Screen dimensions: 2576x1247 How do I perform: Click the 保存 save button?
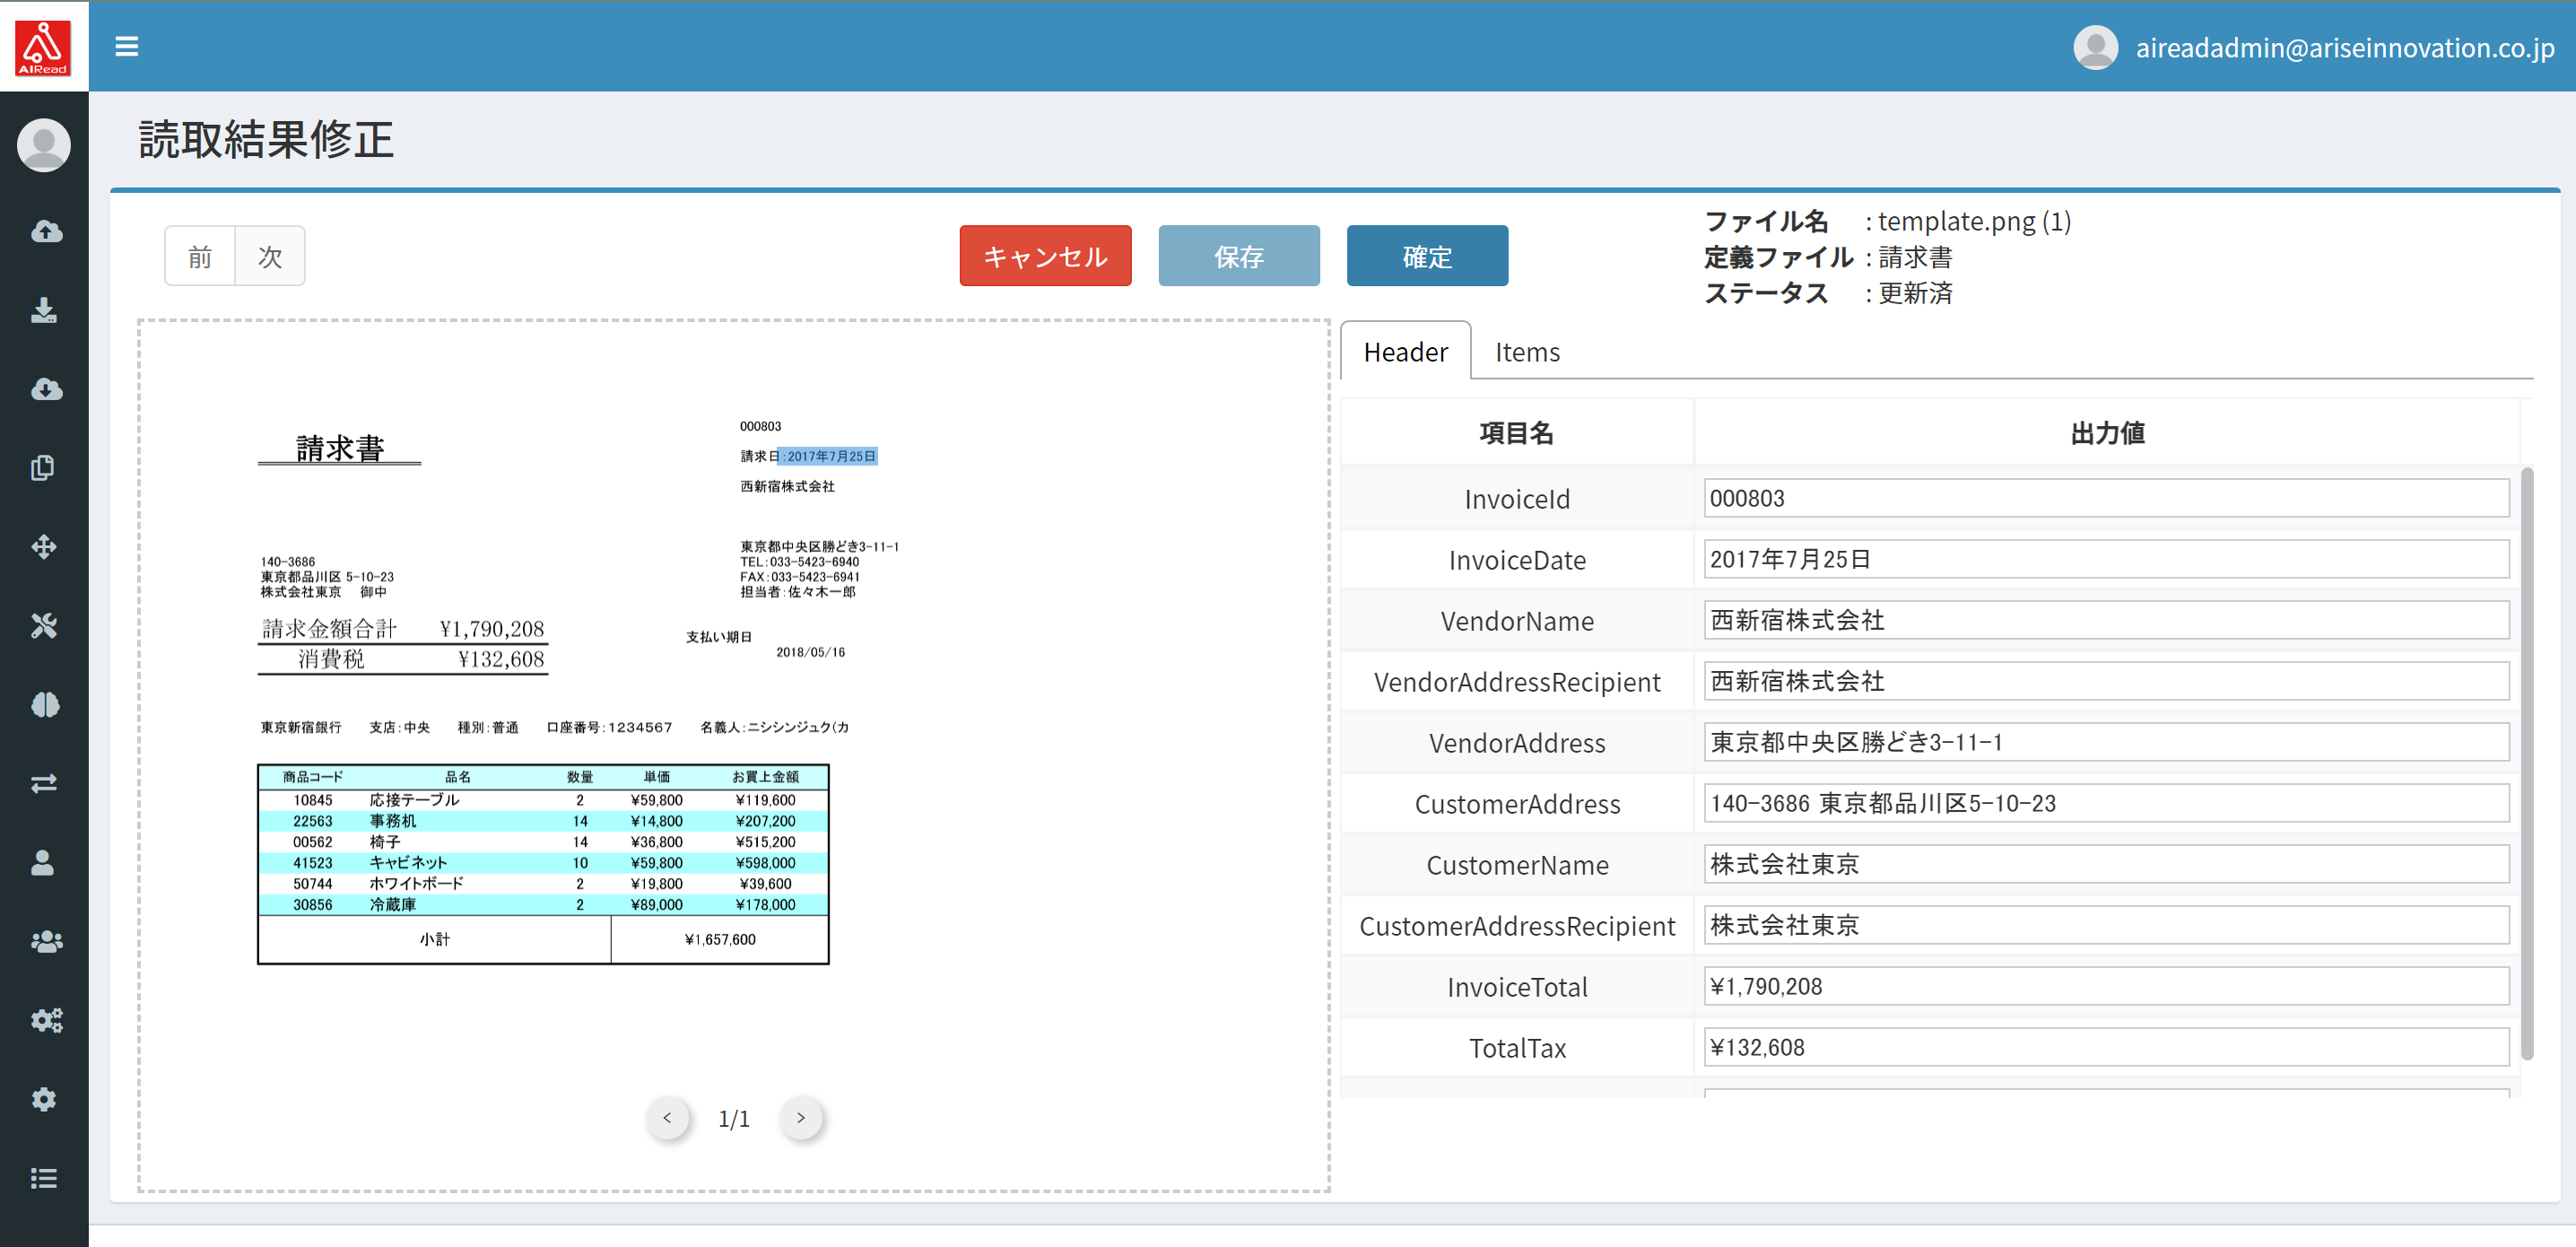(x=1238, y=257)
